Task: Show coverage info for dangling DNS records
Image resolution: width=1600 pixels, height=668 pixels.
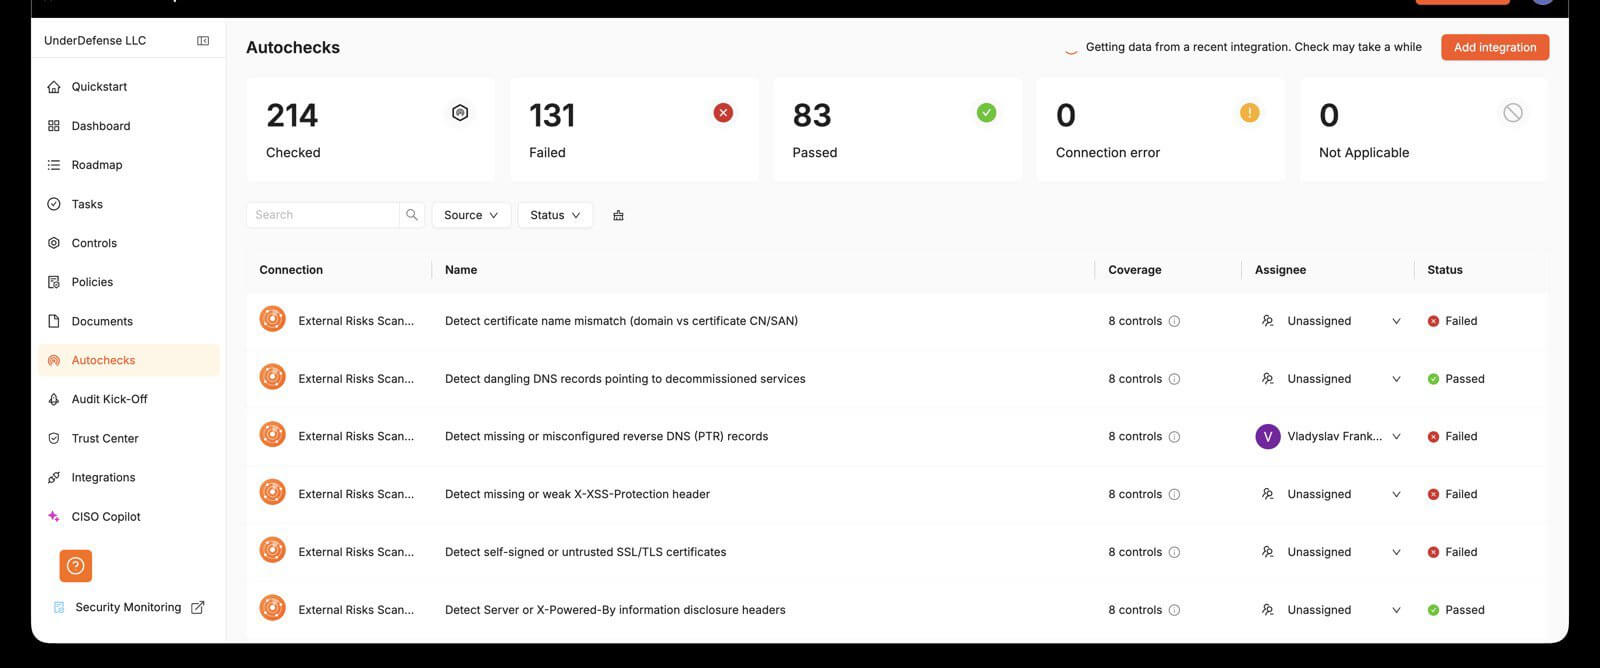Action: (x=1174, y=379)
